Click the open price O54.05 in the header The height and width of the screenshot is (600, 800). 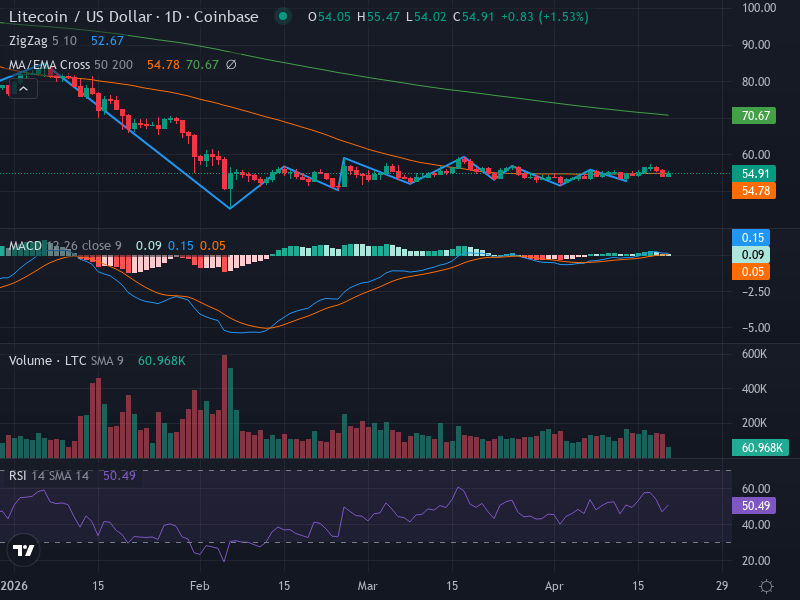[x=329, y=17]
